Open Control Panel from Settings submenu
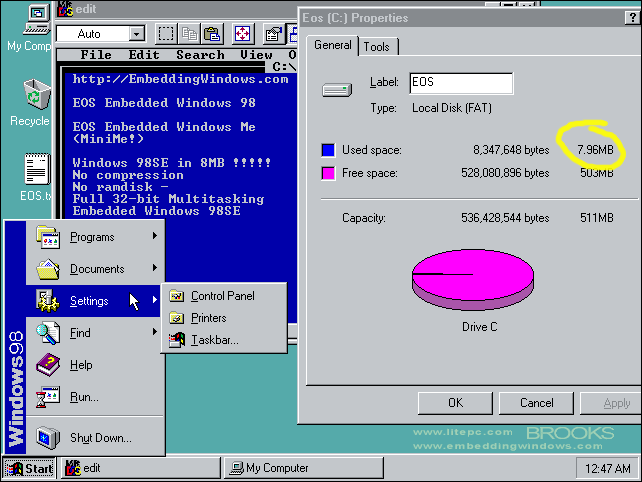This screenshot has width=642, height=482. pyautogui.click(x=224, y=296)
